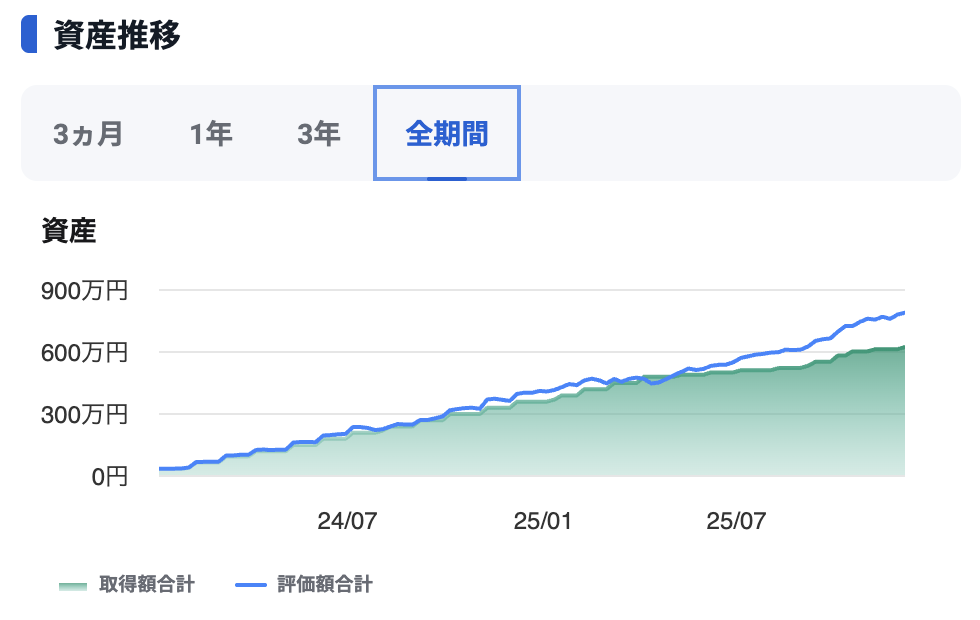Click the 資産 chart title
The height and width of the screenshot is (620, 980).
tap(68, 231)
